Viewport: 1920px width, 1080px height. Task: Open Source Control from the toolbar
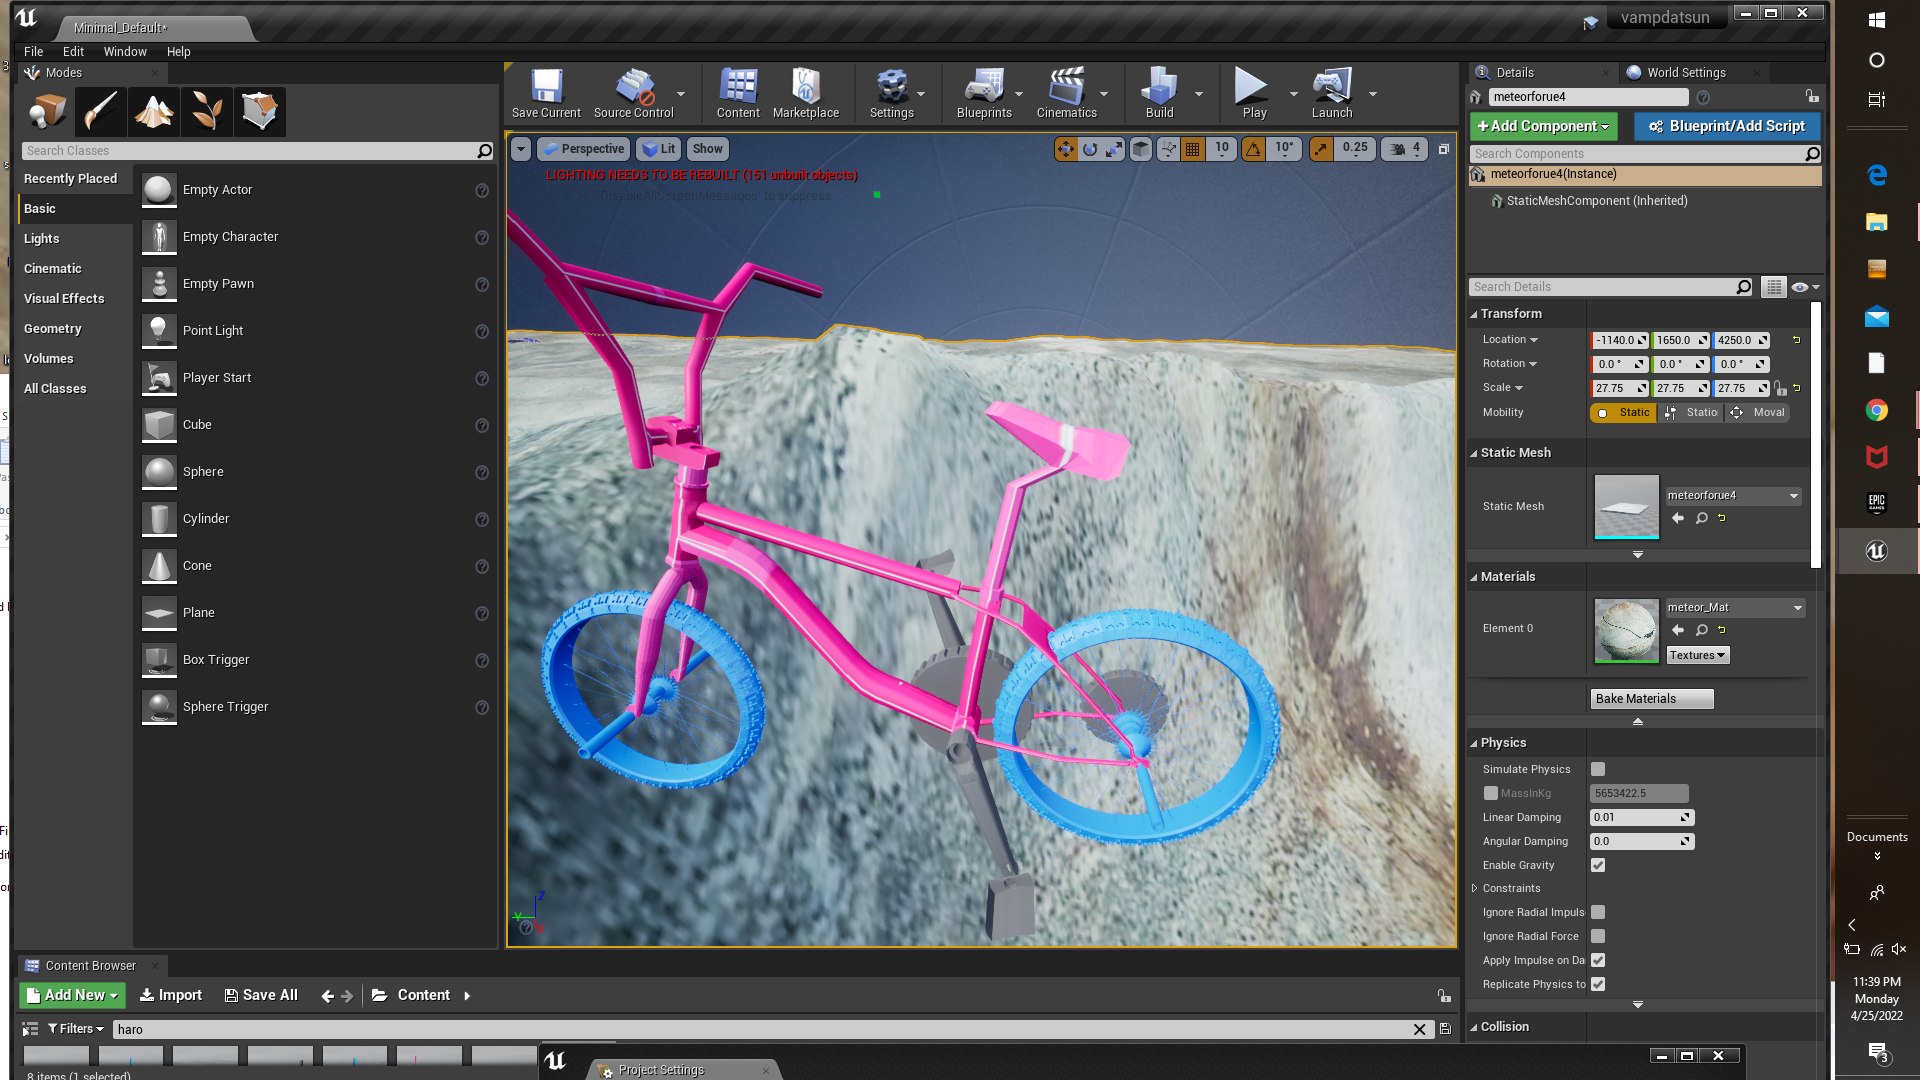[x=634, y=94]
